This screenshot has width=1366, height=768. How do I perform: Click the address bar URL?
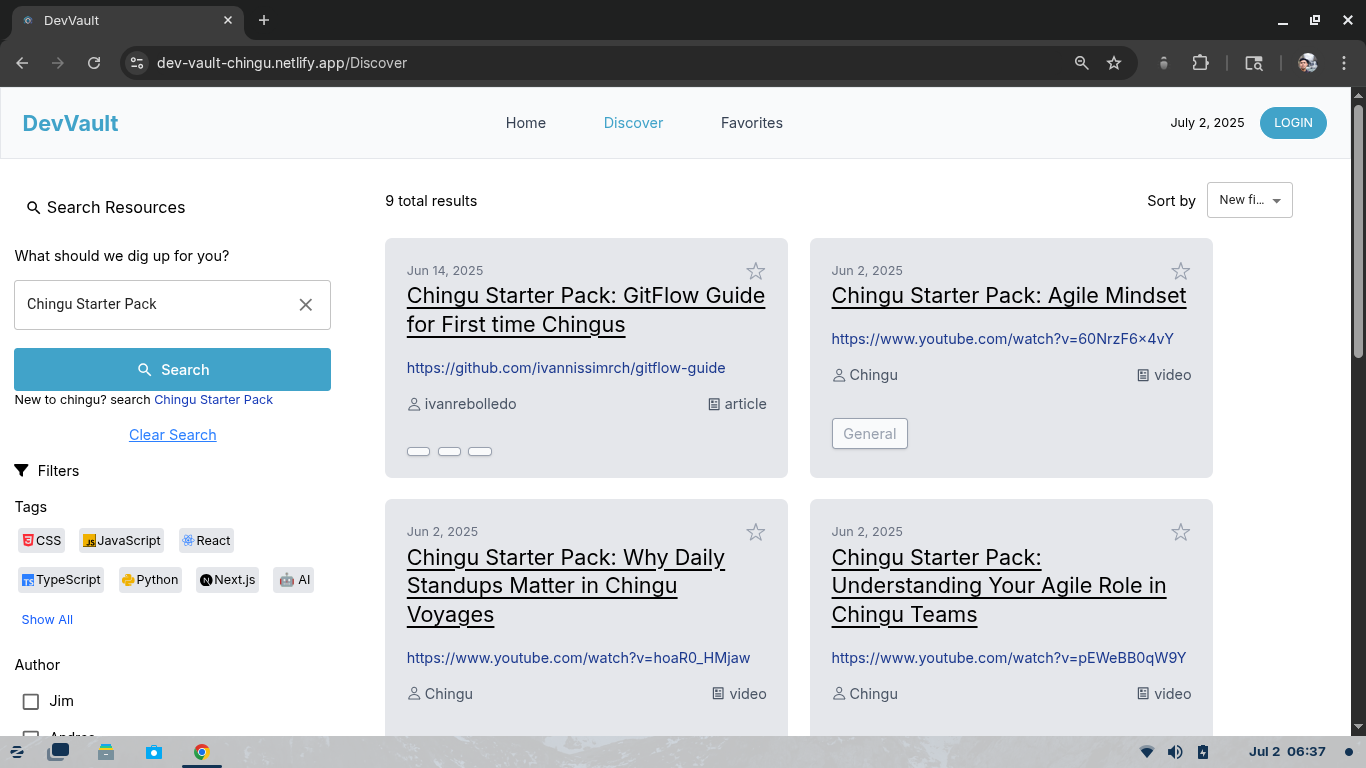pyautogui.click(x=282, y=63)
